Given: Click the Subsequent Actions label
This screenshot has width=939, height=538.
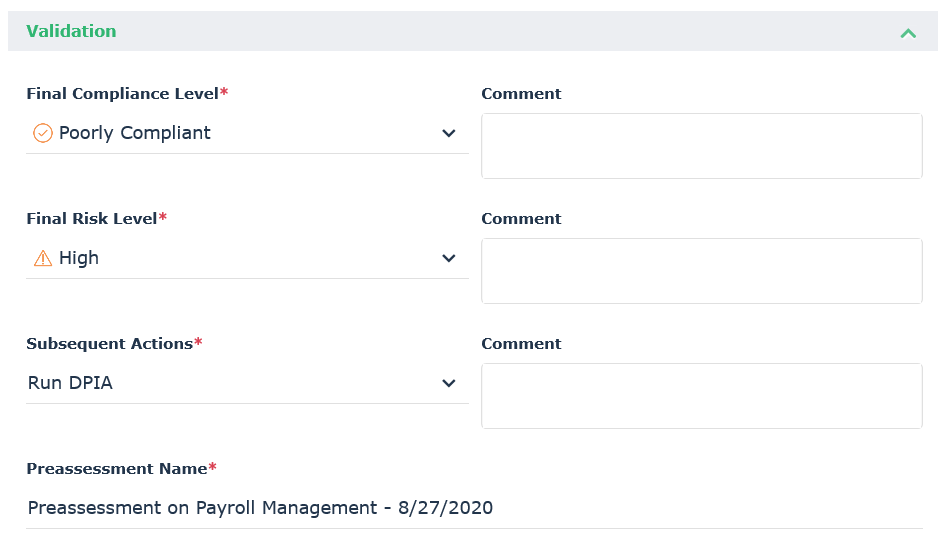Looking at the screenshot, I should tap(109, 344).
